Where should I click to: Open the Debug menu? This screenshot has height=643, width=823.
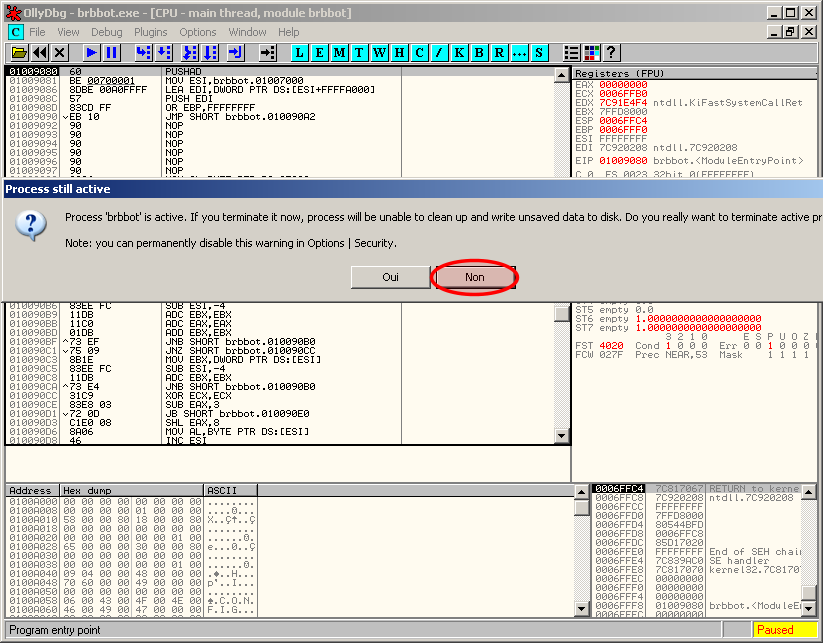point(106,32)
